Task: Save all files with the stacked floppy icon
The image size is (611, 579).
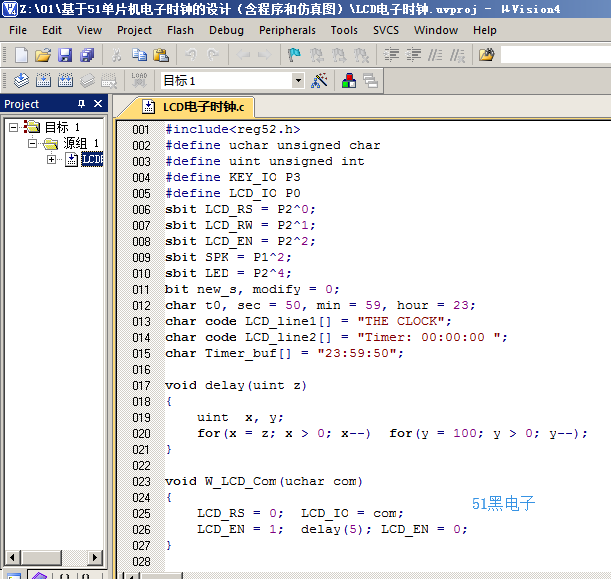Action: click(x=87, y=55)
